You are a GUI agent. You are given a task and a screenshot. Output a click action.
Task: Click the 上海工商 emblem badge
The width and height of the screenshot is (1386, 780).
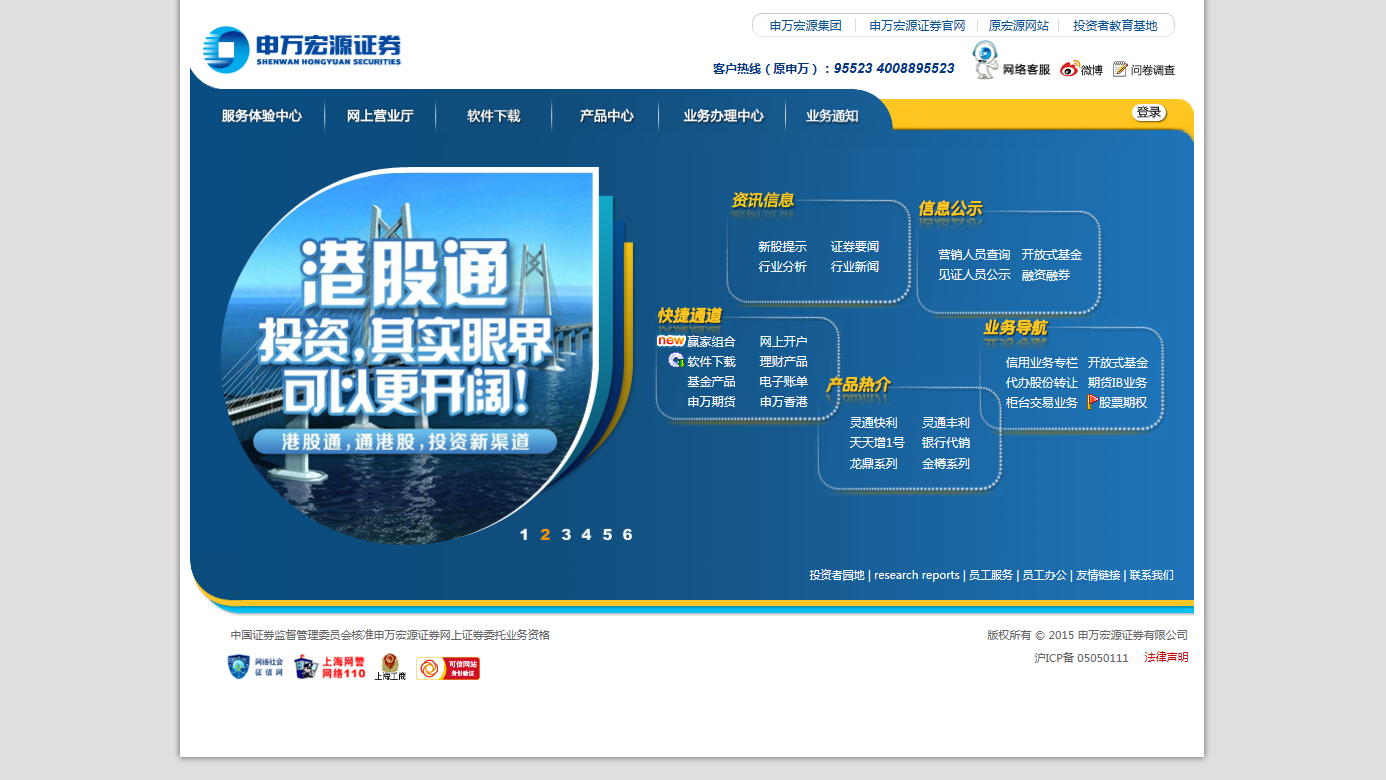390,667
